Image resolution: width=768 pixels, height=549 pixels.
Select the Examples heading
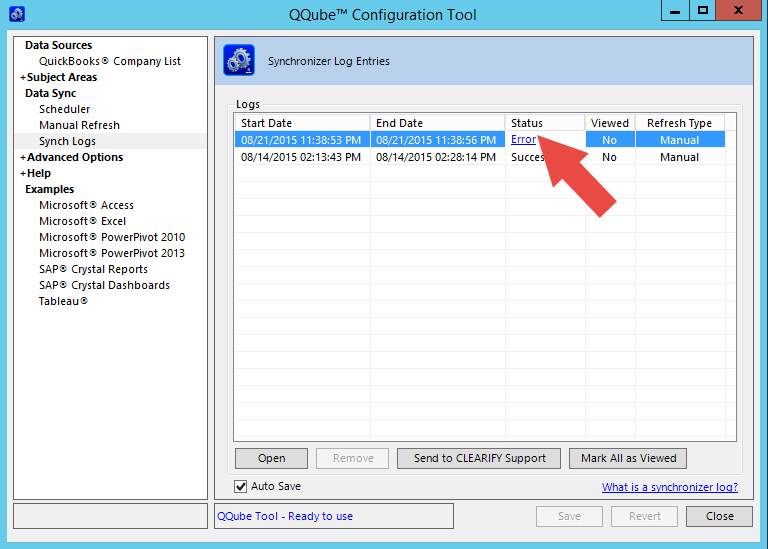click(x=49, y=189)
